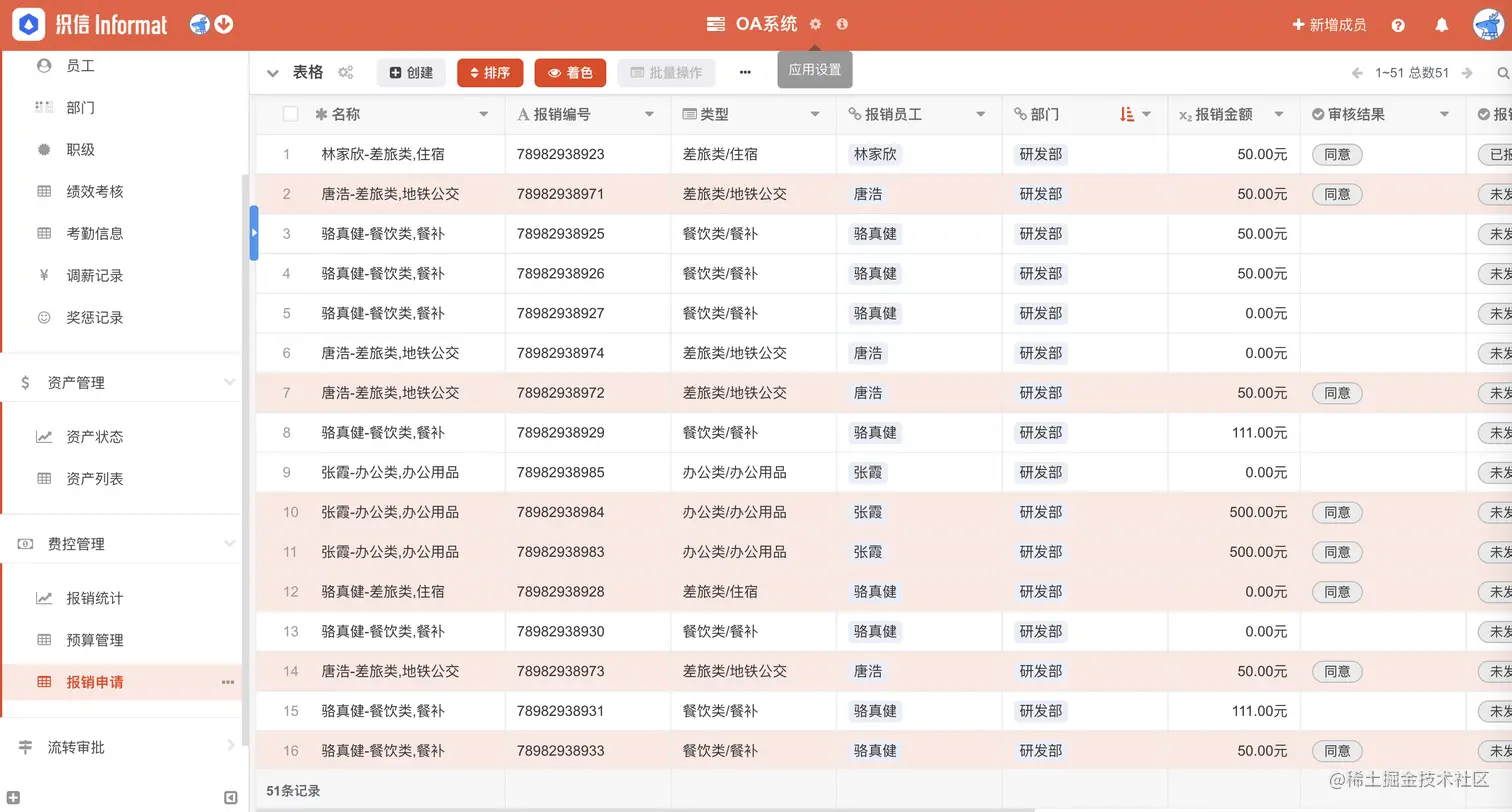The image size is (1512, 812).
Task: Go to previous page arrow
Action: 1357,73
